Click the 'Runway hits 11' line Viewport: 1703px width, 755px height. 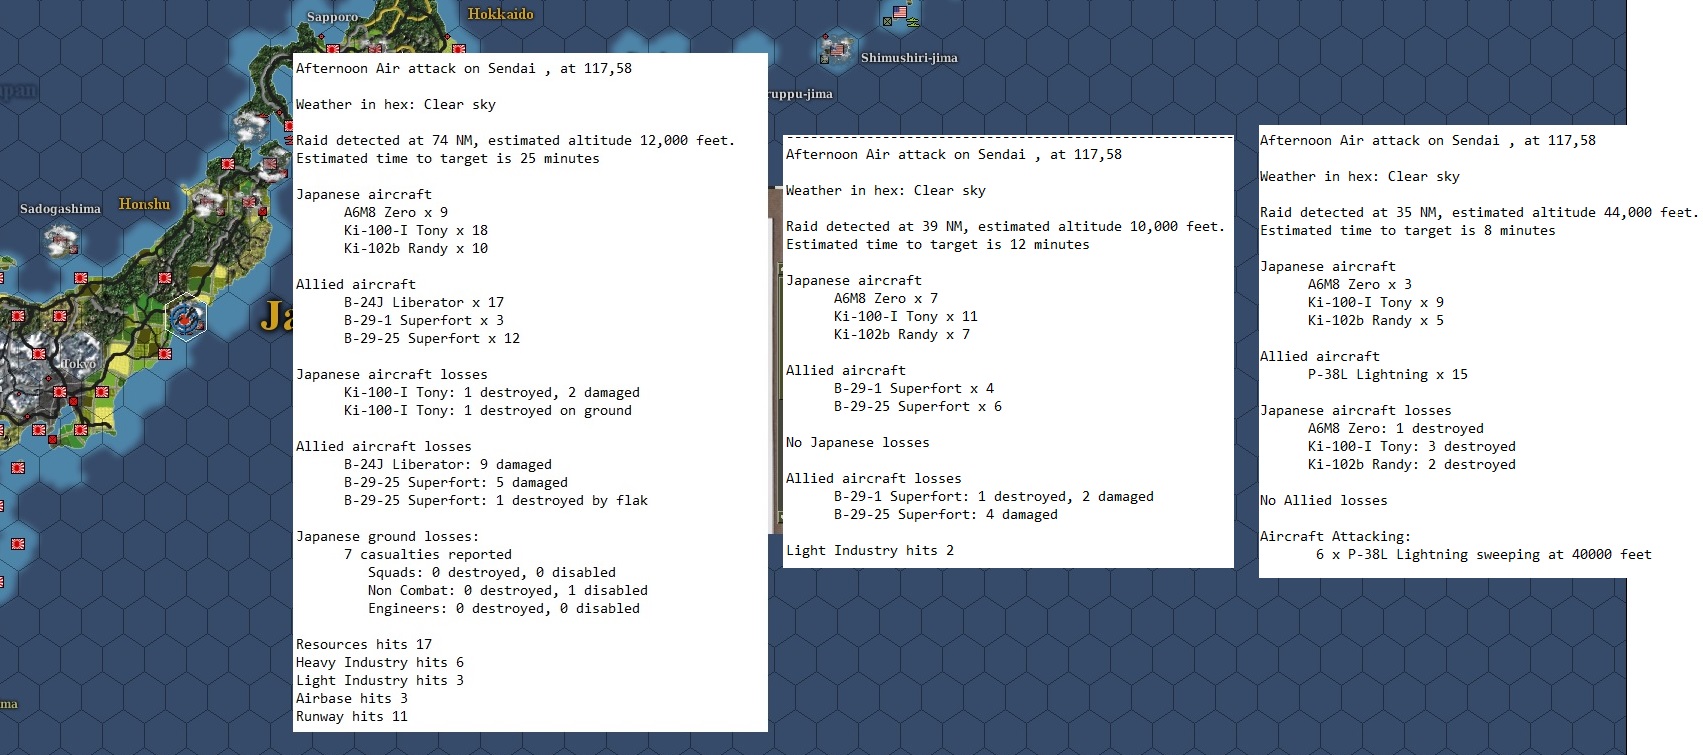(352, 717)
